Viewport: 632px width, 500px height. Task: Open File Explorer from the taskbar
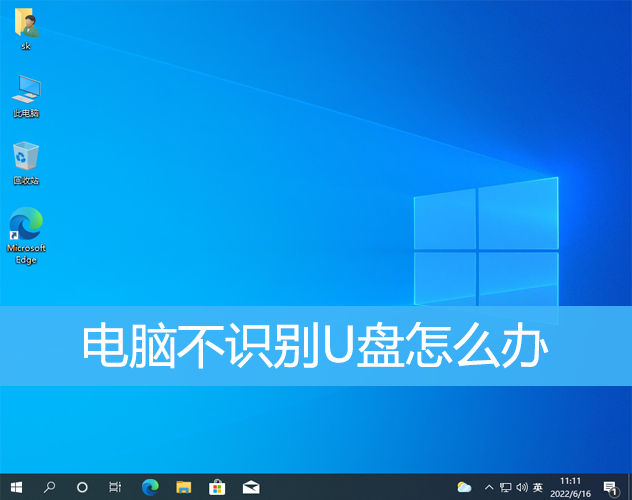183,487
